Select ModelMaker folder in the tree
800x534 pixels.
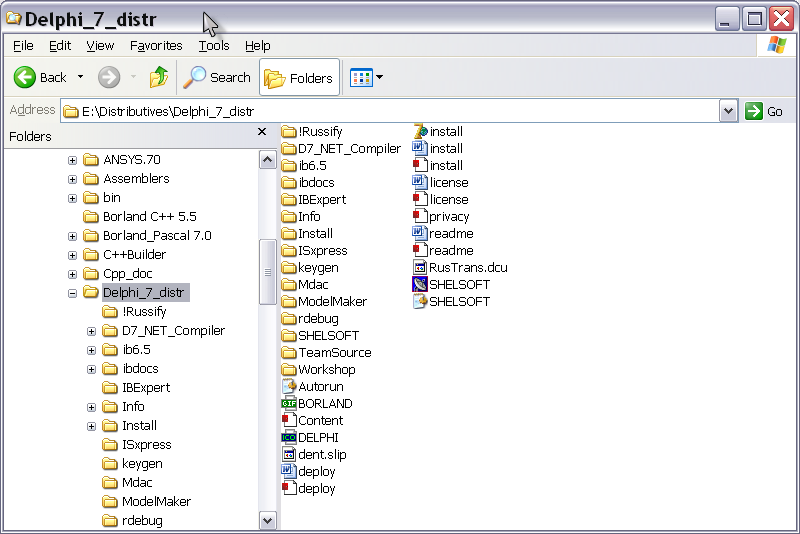point(156,502)
